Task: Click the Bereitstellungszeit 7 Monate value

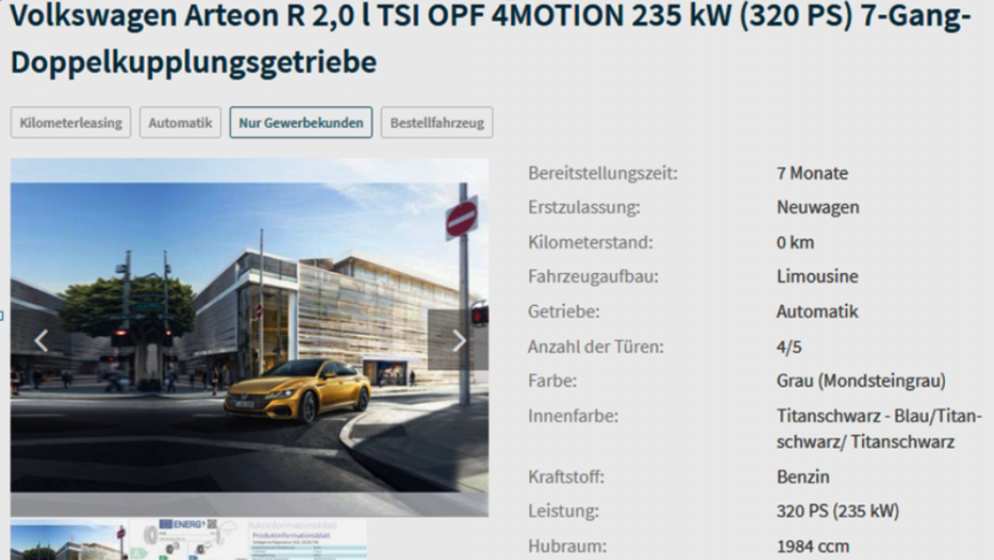Action: pyautogui.click(x=812, y=173)
